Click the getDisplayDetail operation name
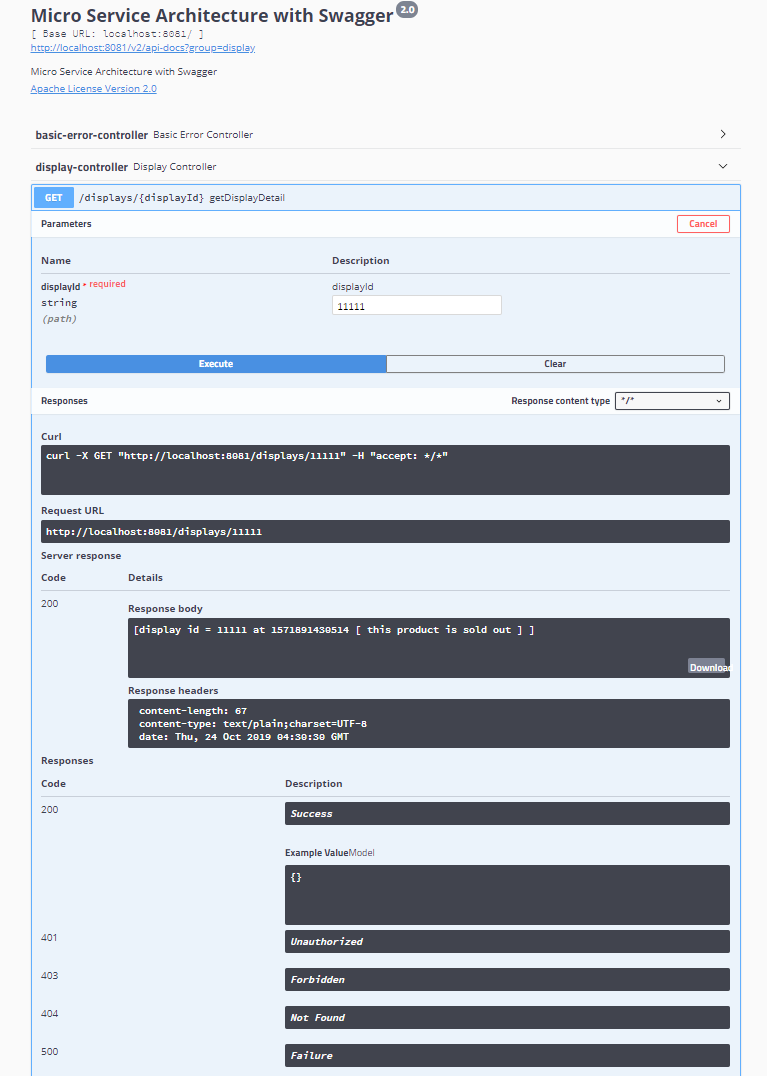The width and height of the screenshot is (769, 1076). click(247, 198)
